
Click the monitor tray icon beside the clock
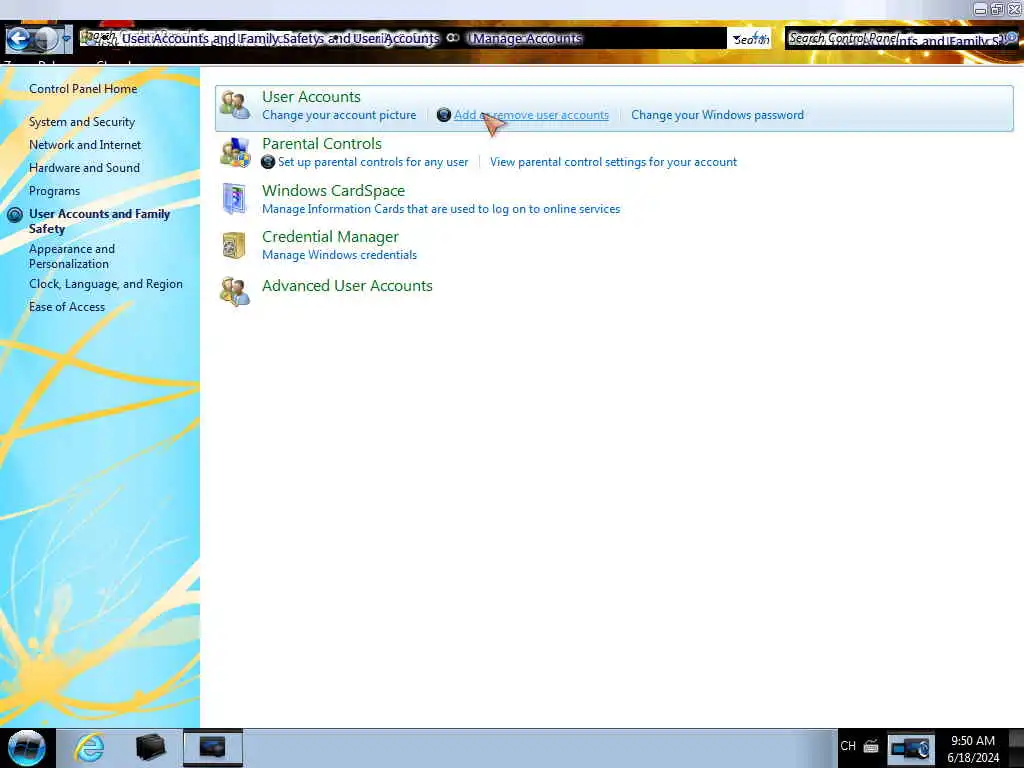pyautogui.click(x=911, y=748)
